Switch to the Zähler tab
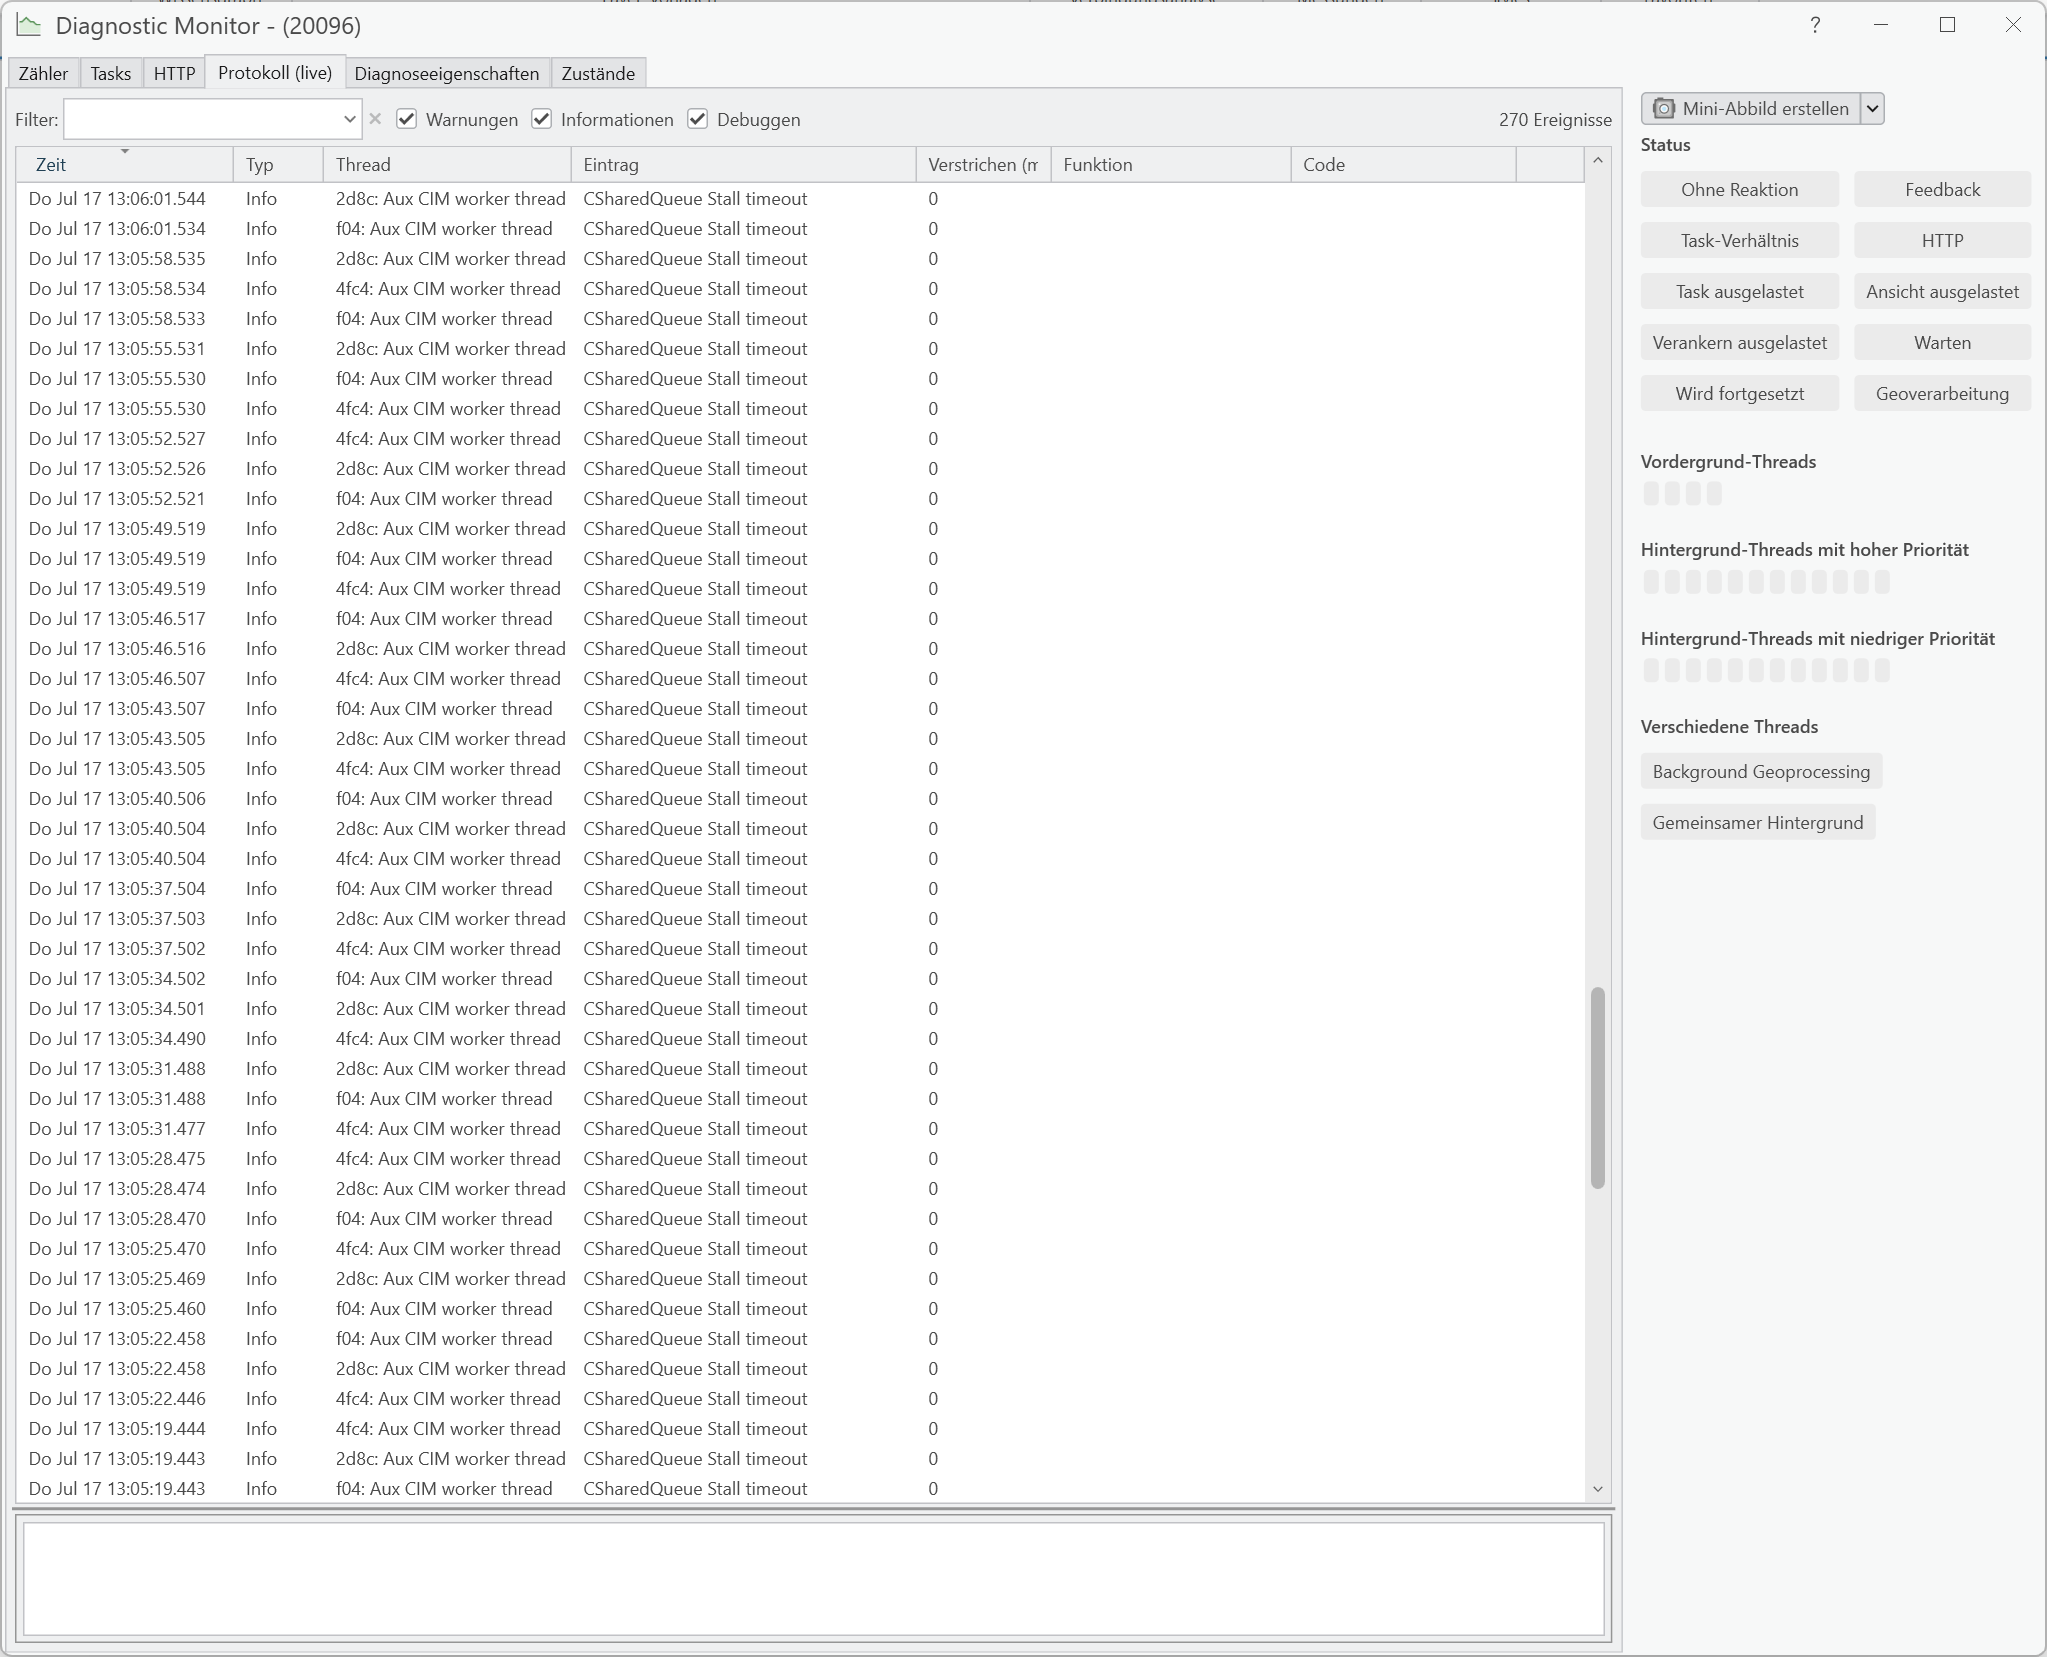 point(43,72)
